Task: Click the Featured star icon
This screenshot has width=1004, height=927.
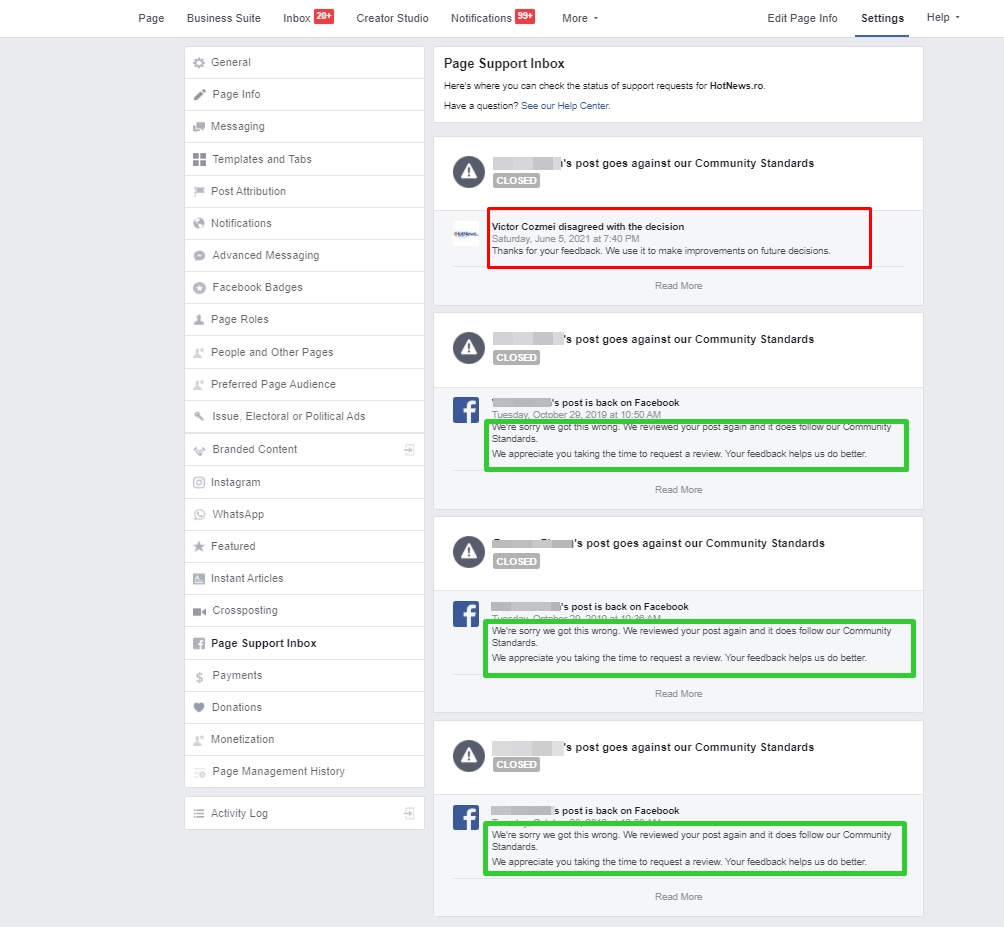Action: 199,547
